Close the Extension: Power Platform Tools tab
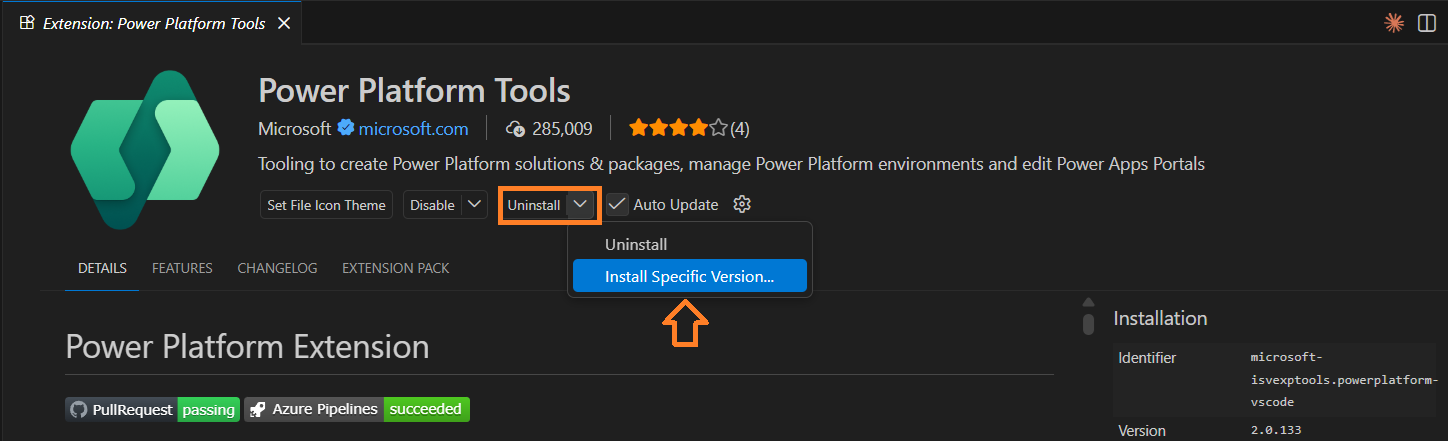The image size is (1448, 441). coord(283,23)
